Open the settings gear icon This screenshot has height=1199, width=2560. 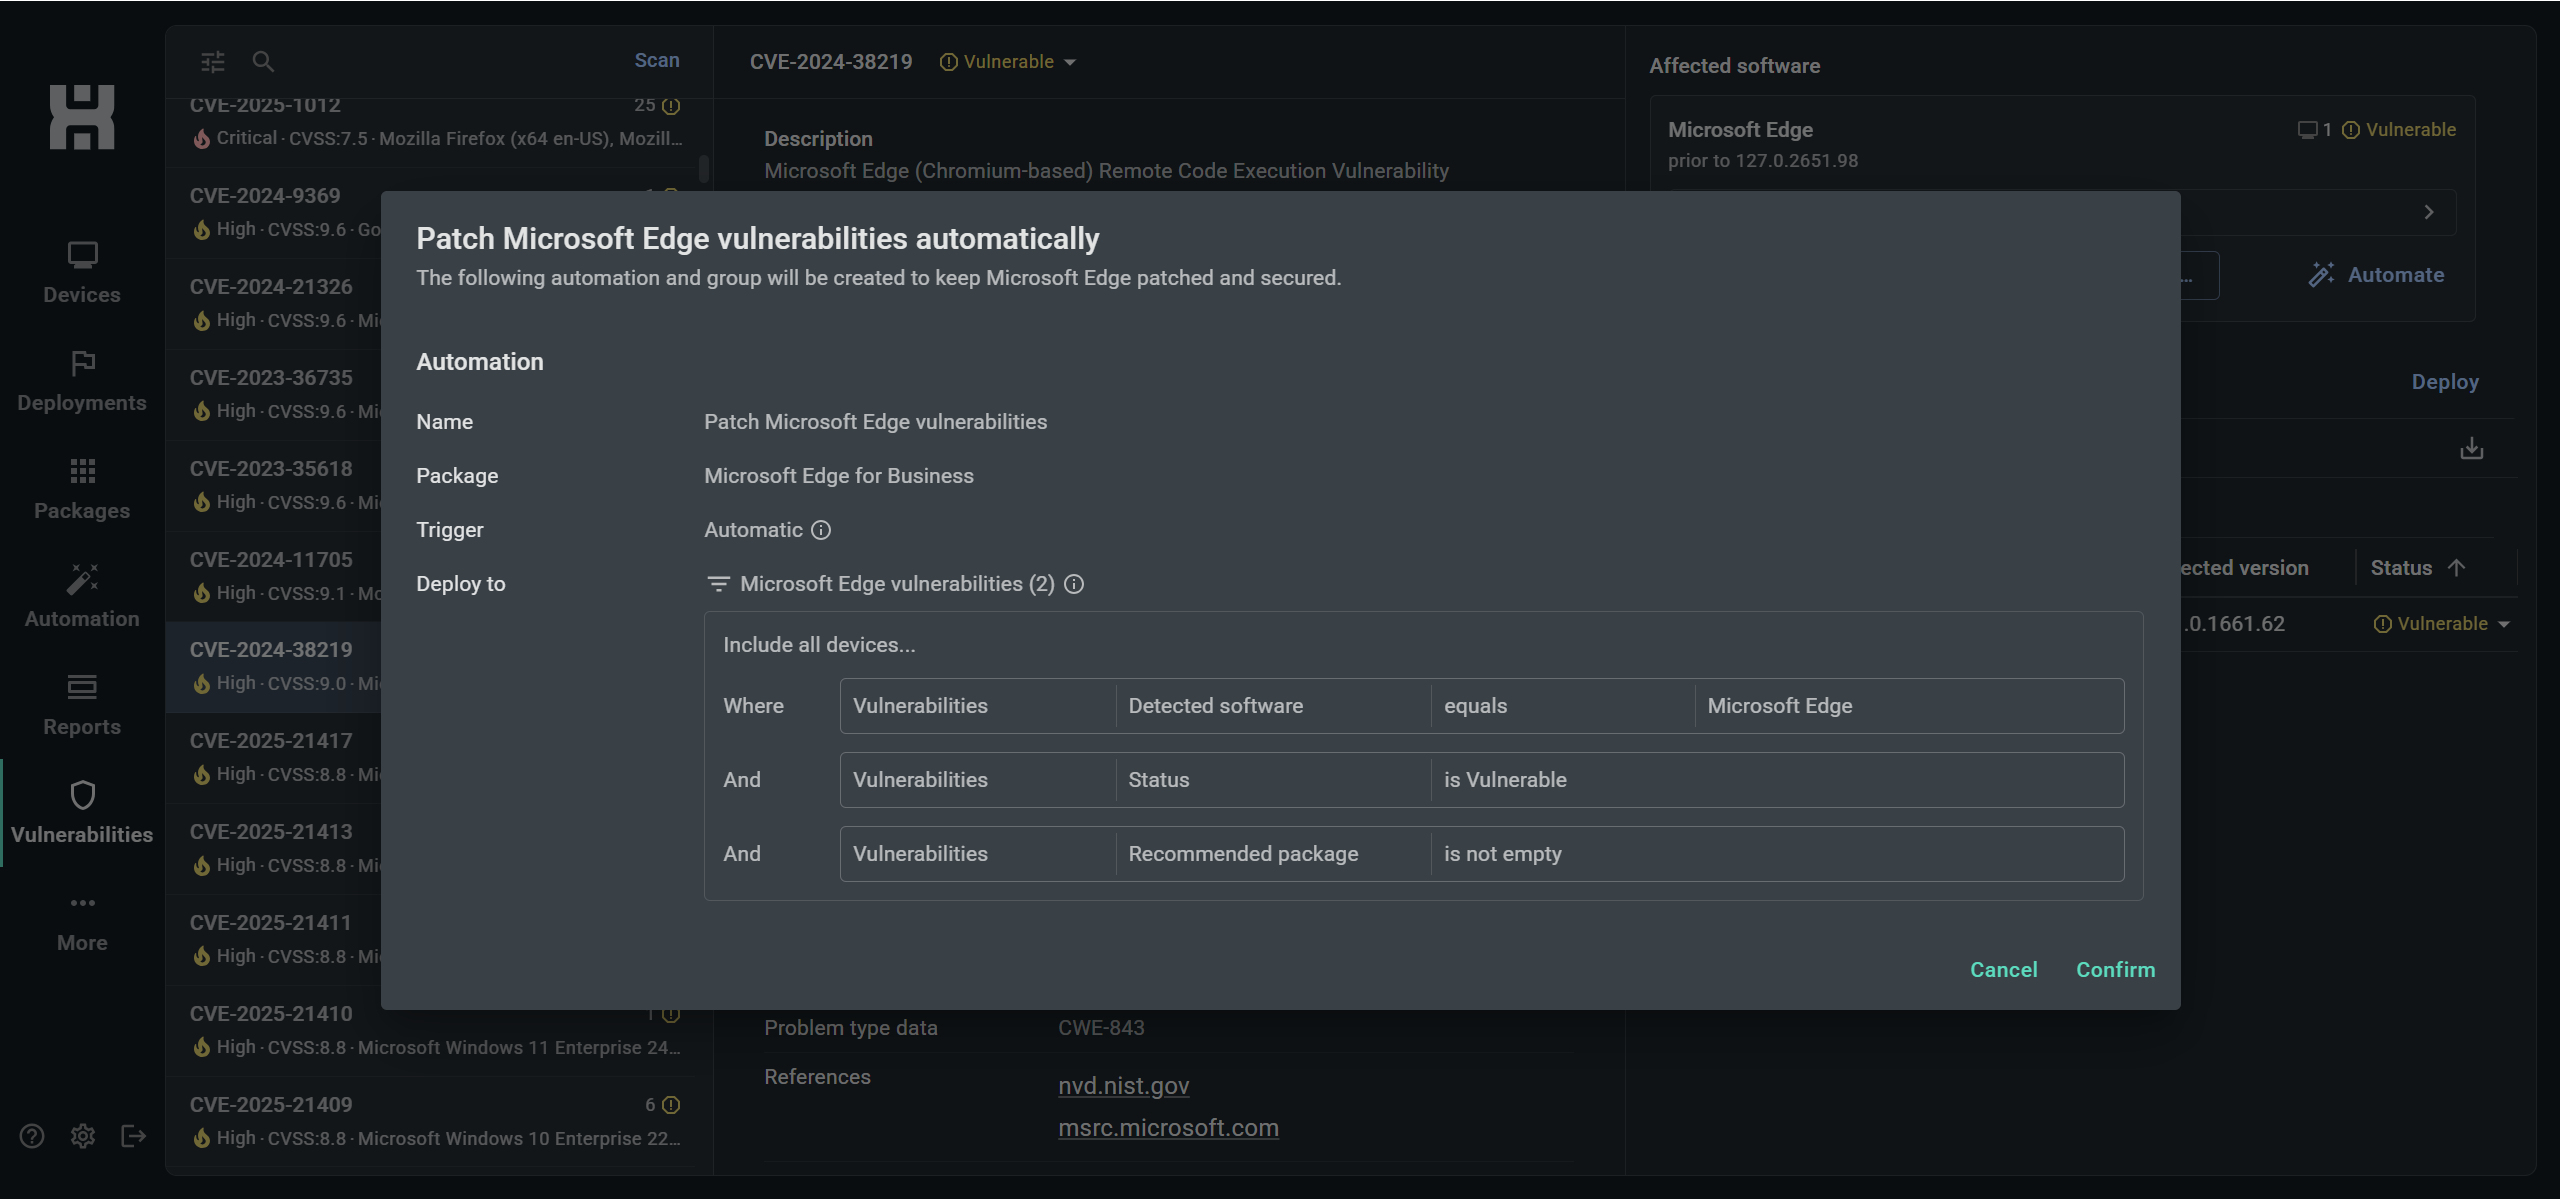(83, 1136)
